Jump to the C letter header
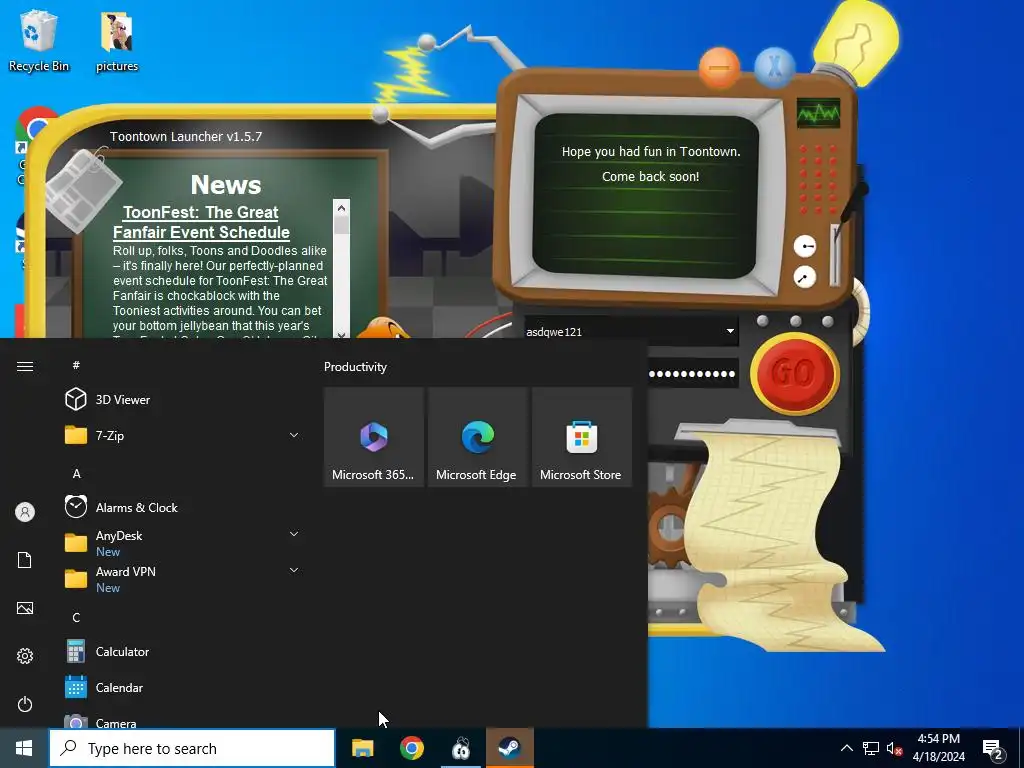The height and width of the screenshot is (768, 1024). (76, 617)
